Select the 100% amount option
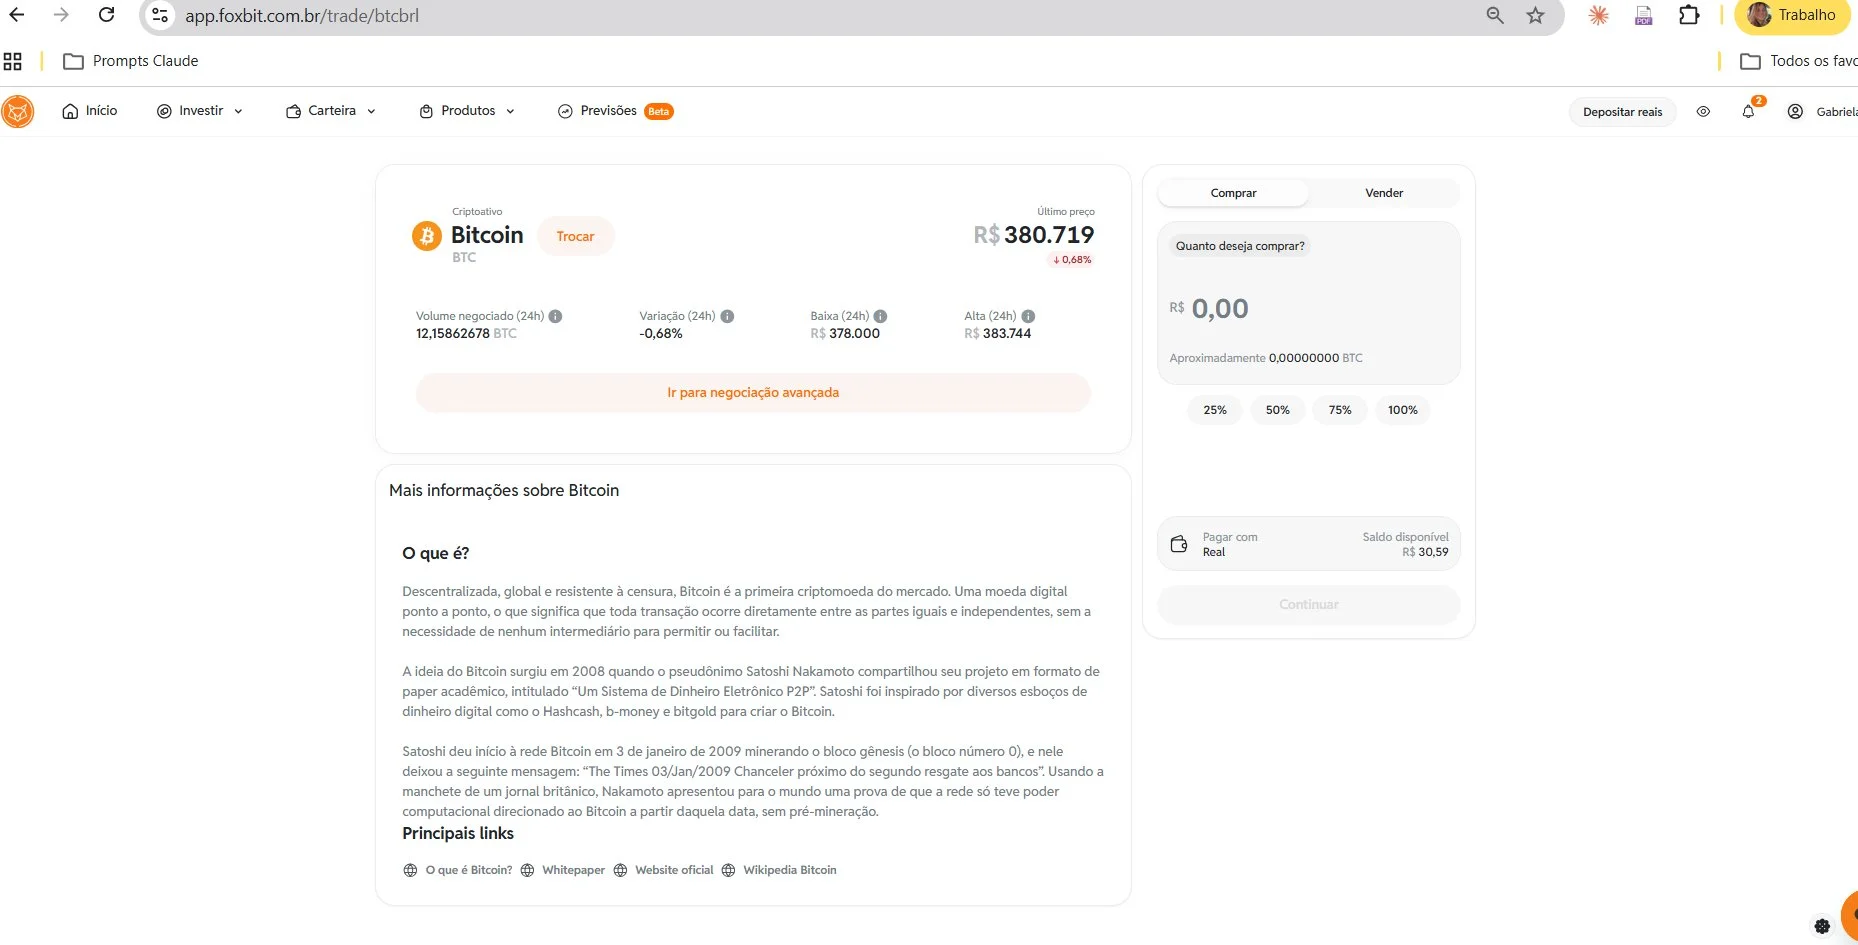This screenshot has height=945, width=1858. pos(1402,410)
